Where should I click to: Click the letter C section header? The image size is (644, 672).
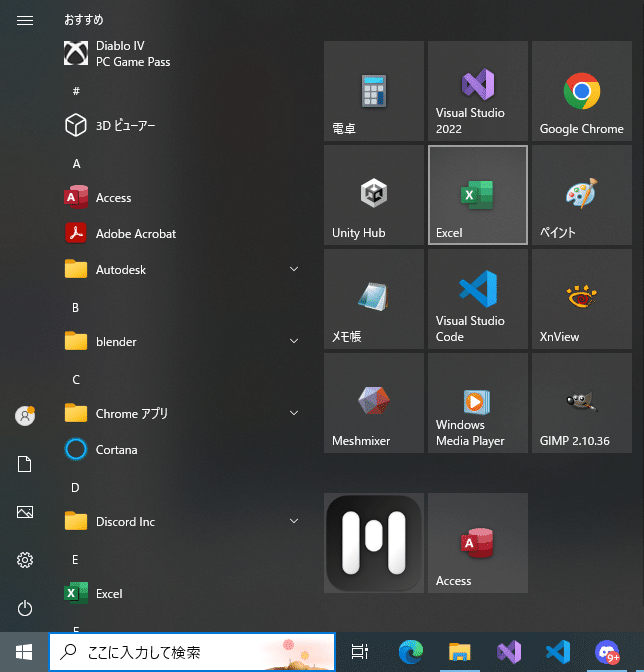pyautogui.click(x=76, y=380)
